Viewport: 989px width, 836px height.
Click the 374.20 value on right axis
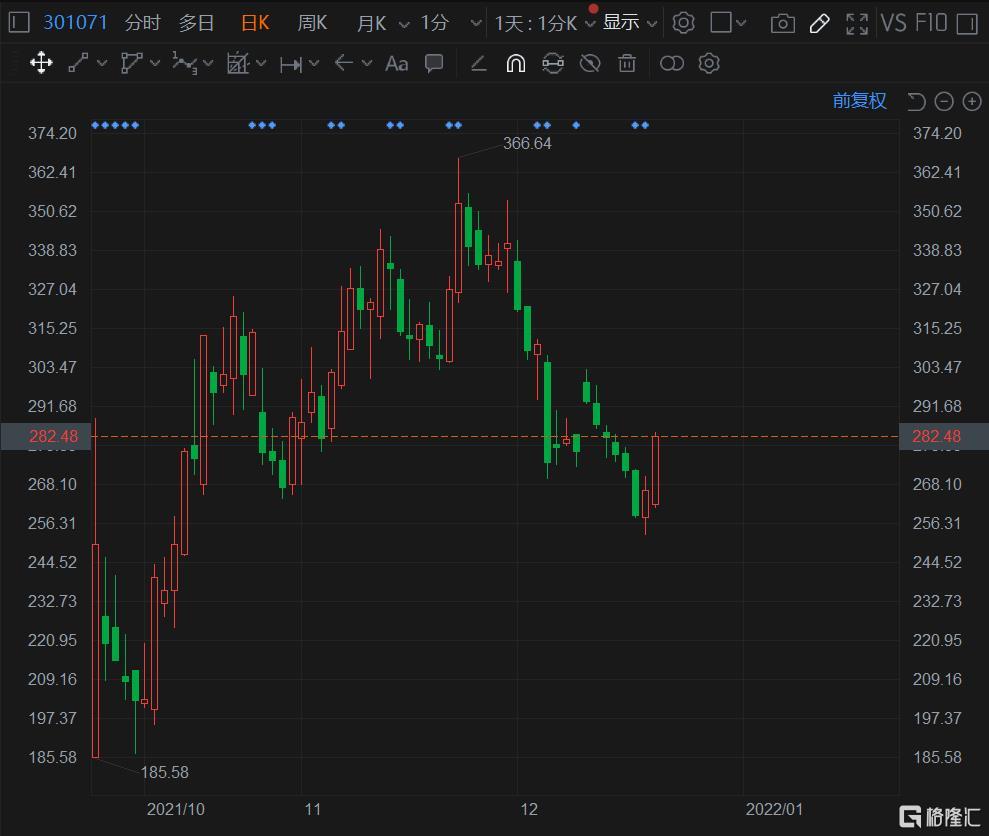(x=937, y=133)
